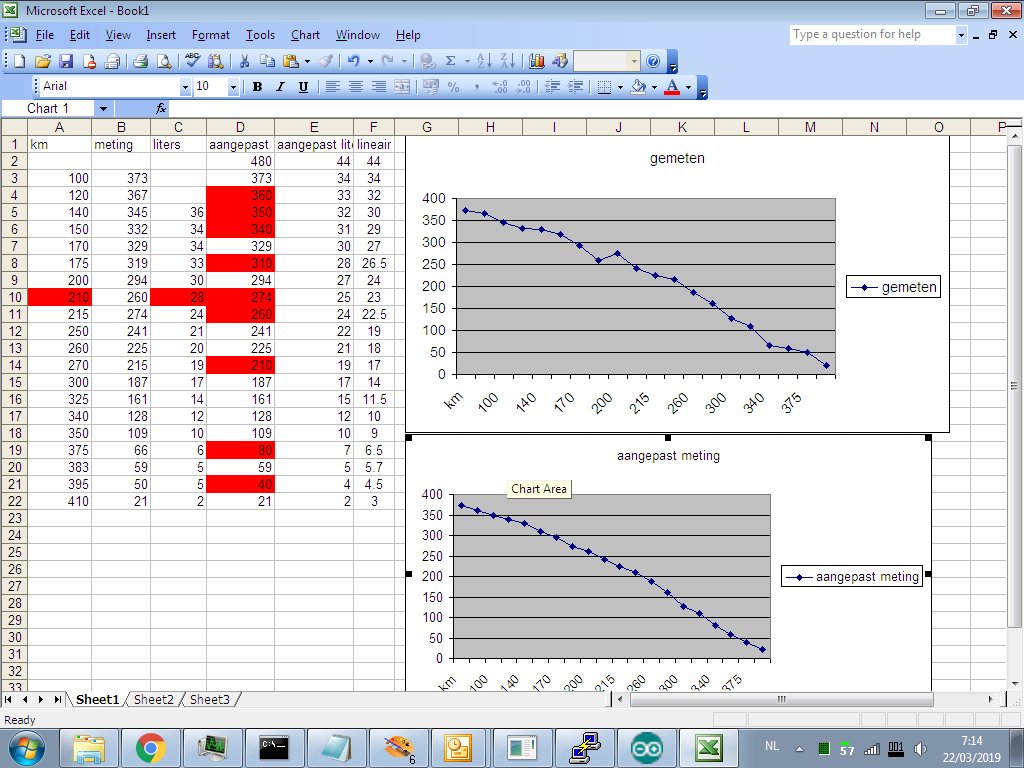Open the Format menu
Image resolution: width=1024 pixels, height=768 pixels.
tap(210, 35)
